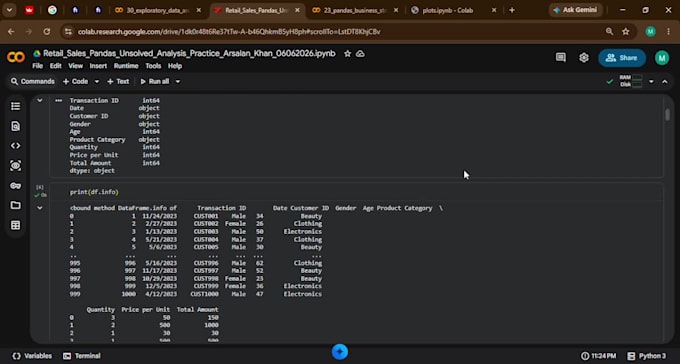Add a Text cell
The width and height of the screenshot is (680, 364).
(x=118, y=82)
